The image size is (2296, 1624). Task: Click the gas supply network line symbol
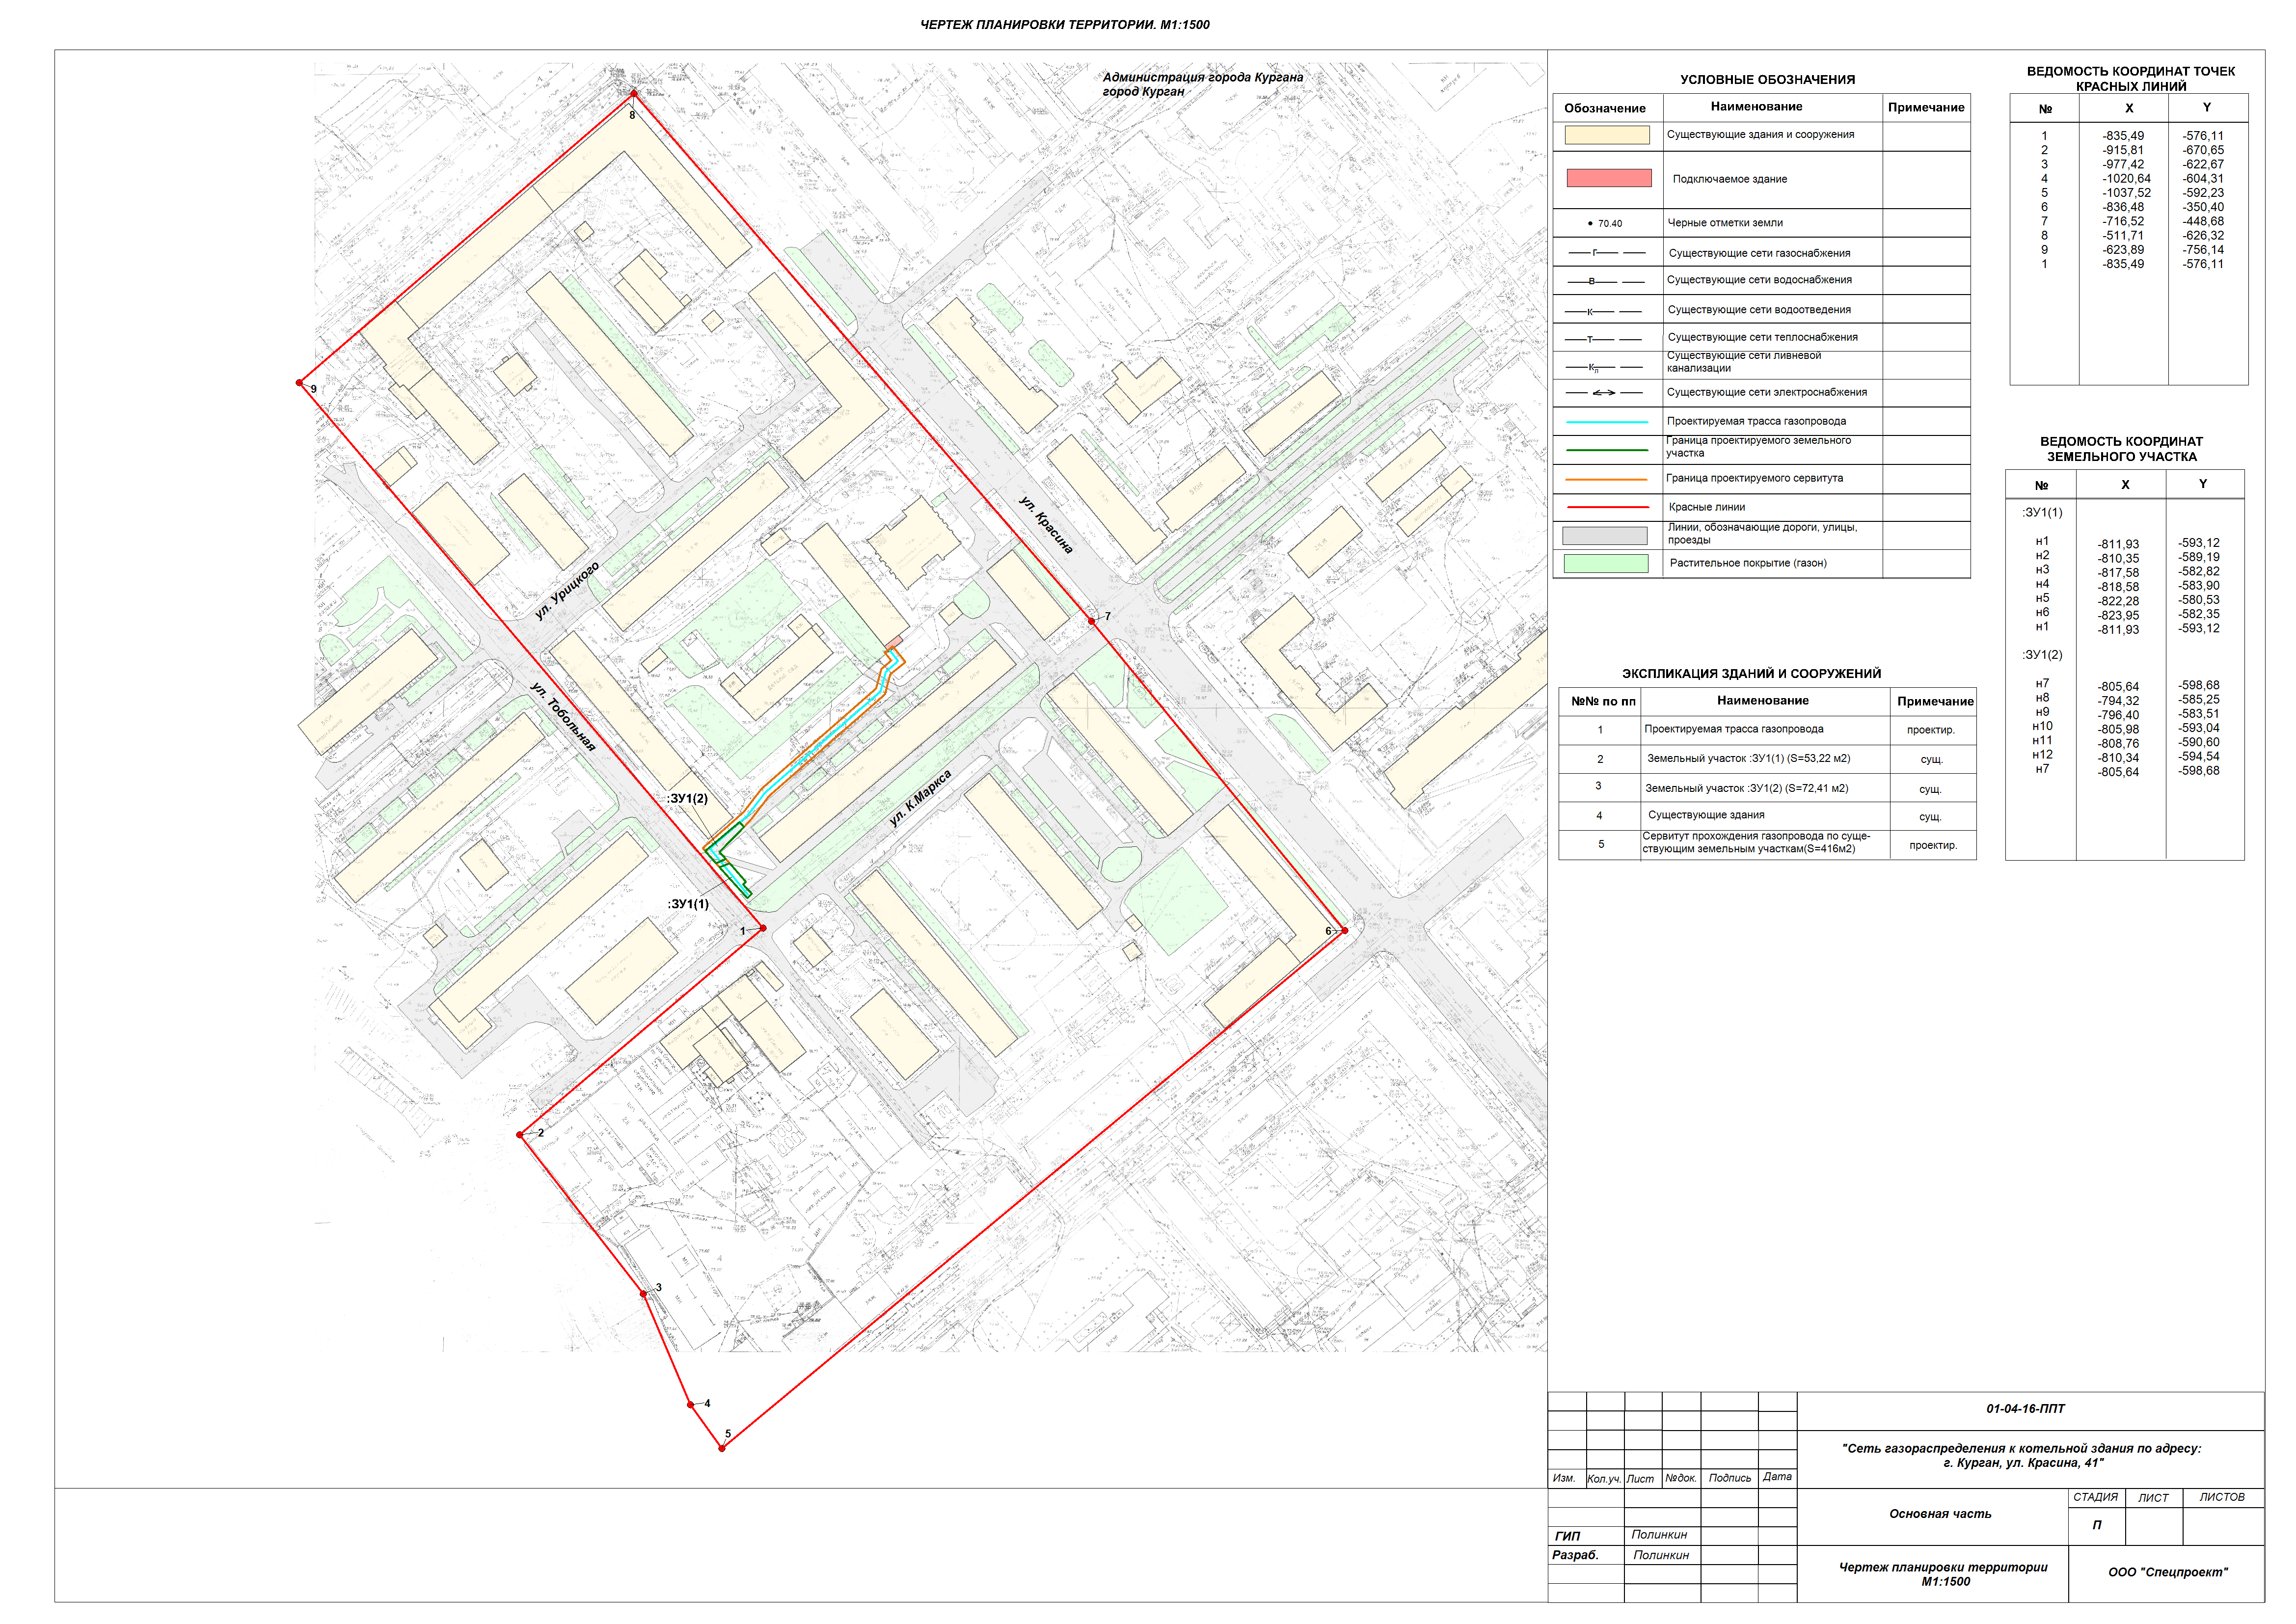pos(1606,253)
